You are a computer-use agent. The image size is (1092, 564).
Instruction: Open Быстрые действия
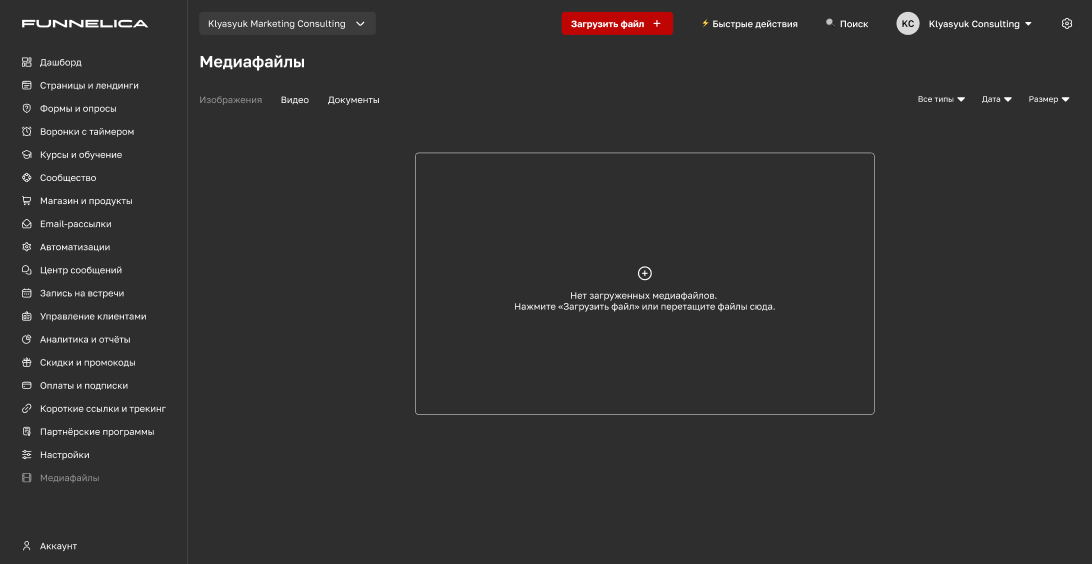click(749, 24)
